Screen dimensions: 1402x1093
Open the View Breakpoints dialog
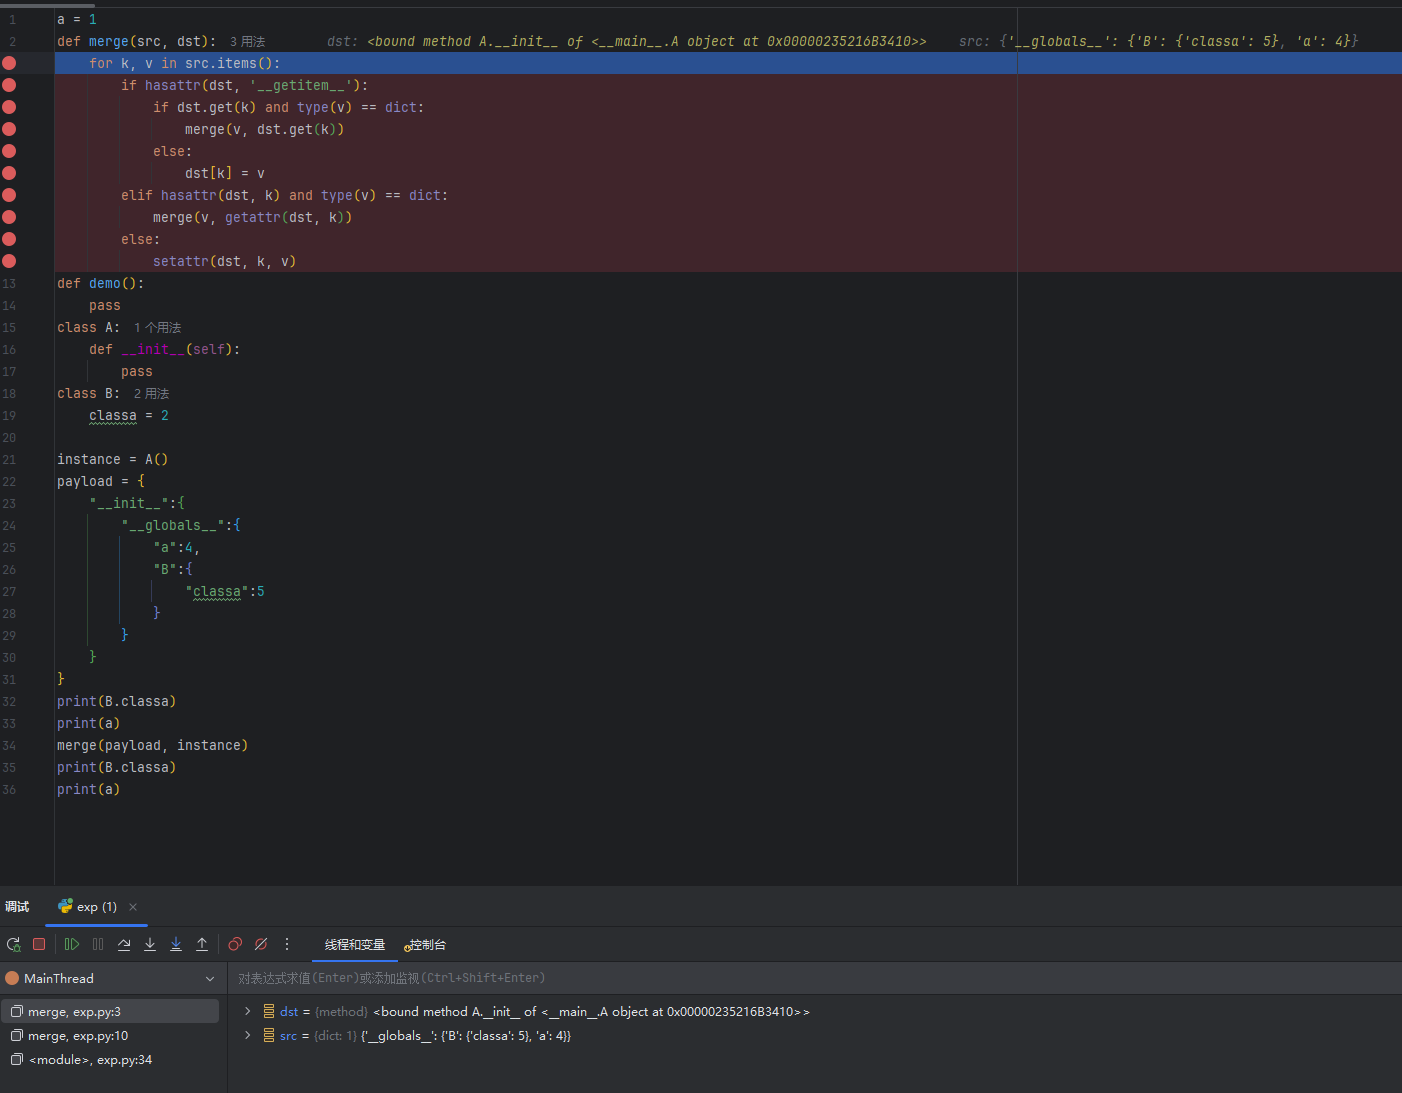click(235, 944)
